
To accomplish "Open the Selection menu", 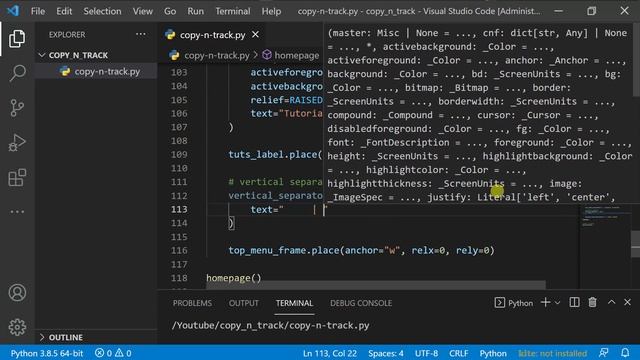I will pos(102,11).
